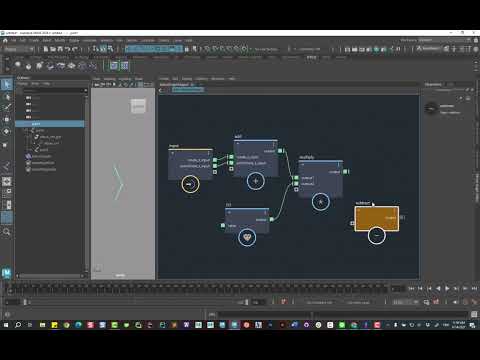The width and height of the screenshot is (480, 360).
Task: Click the minus circle icon under subtract node
Action: pos(377,235)
